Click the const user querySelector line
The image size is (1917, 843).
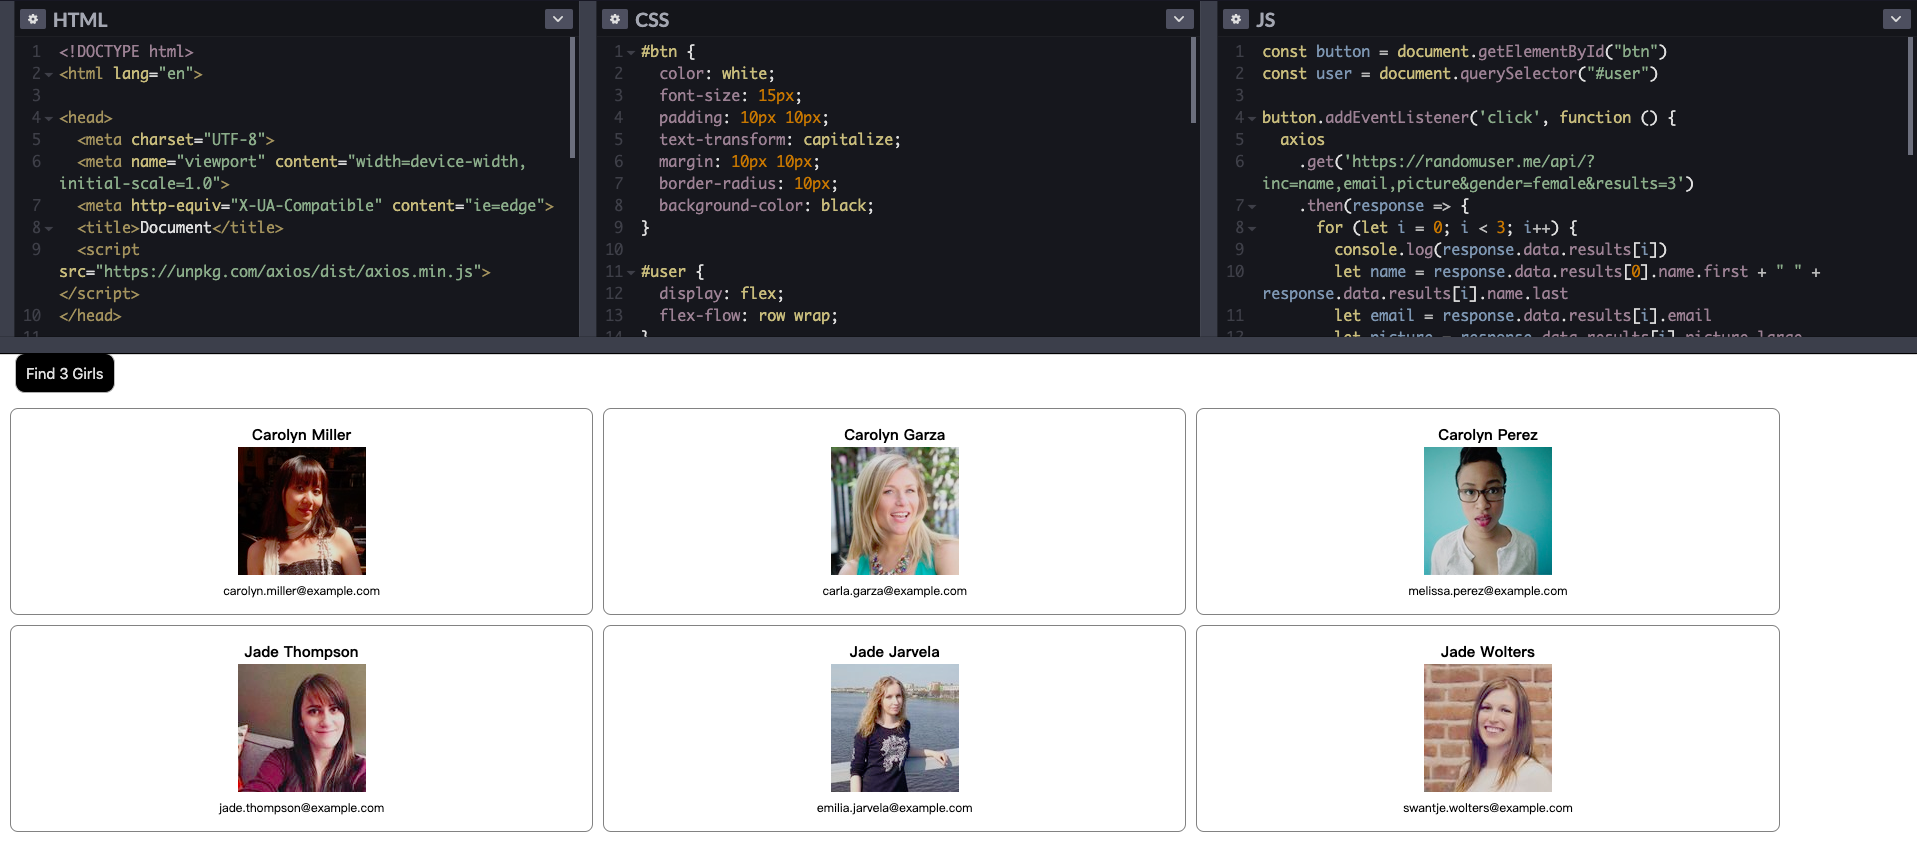click(x=1460, y=74)
